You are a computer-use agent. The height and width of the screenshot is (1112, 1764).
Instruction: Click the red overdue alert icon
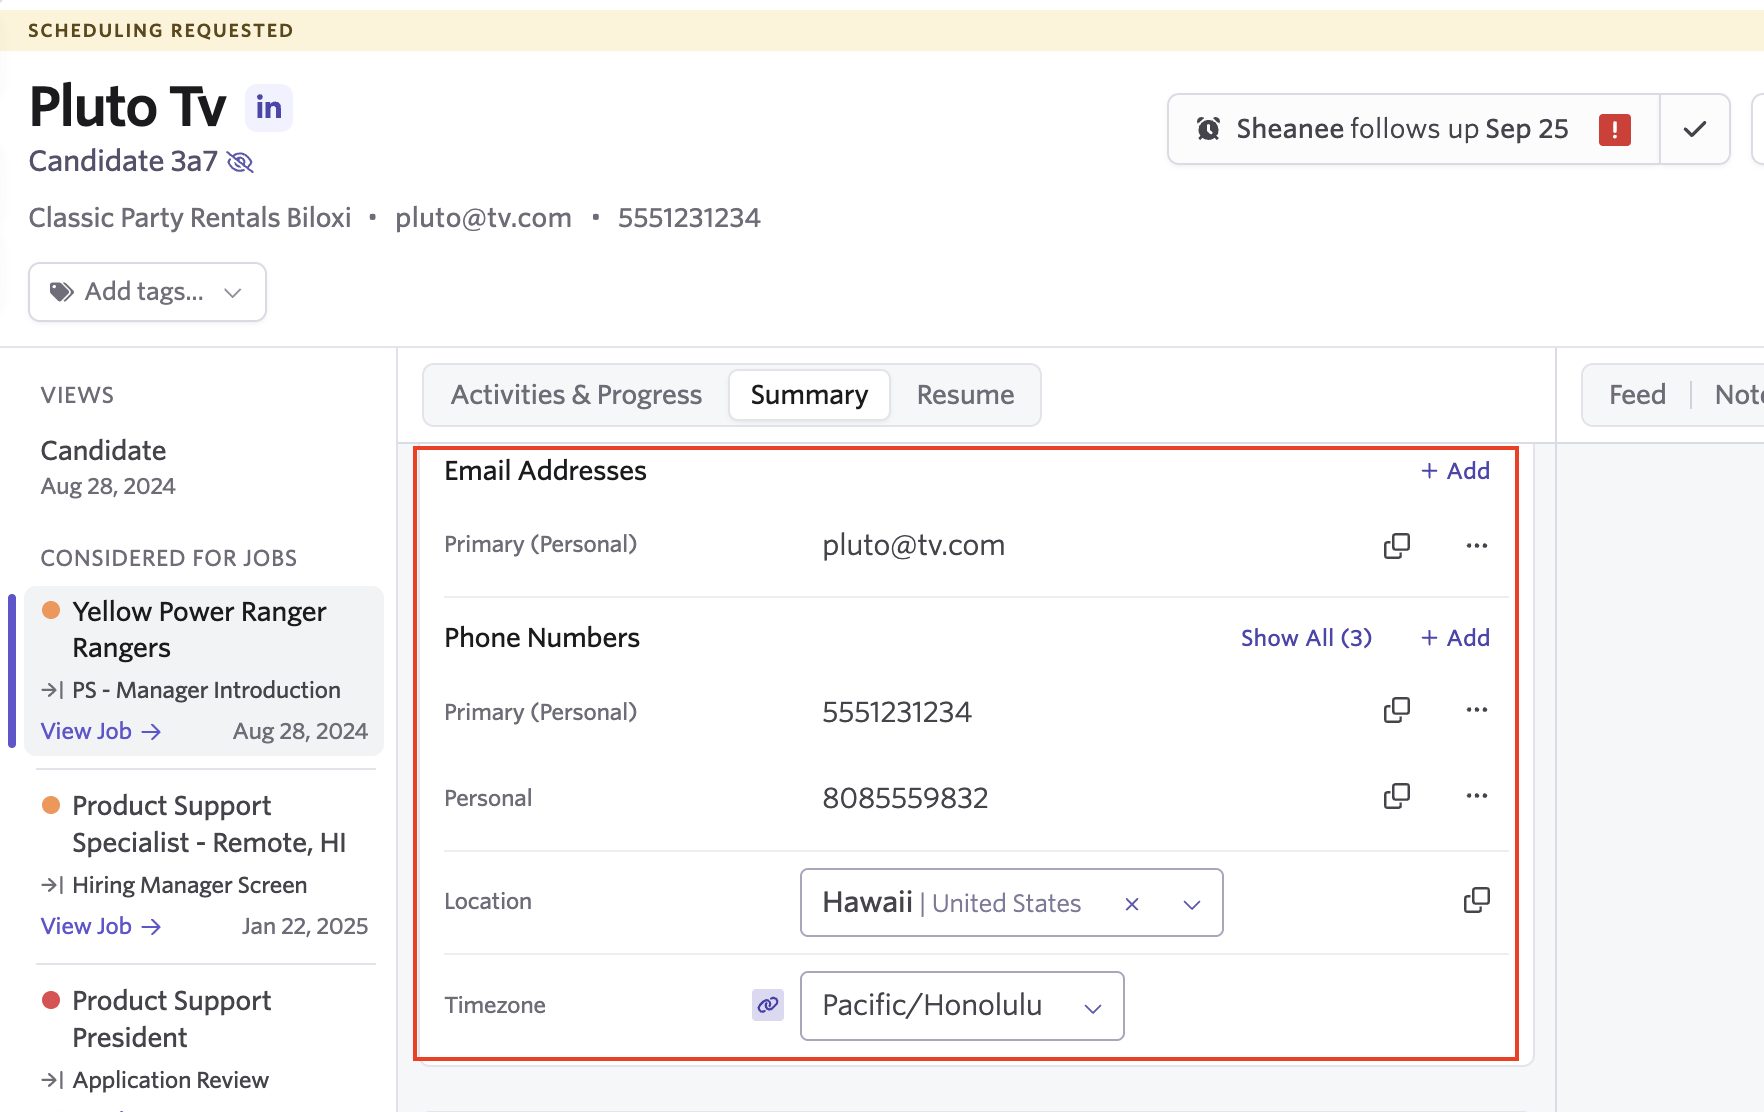(1614, 129)
